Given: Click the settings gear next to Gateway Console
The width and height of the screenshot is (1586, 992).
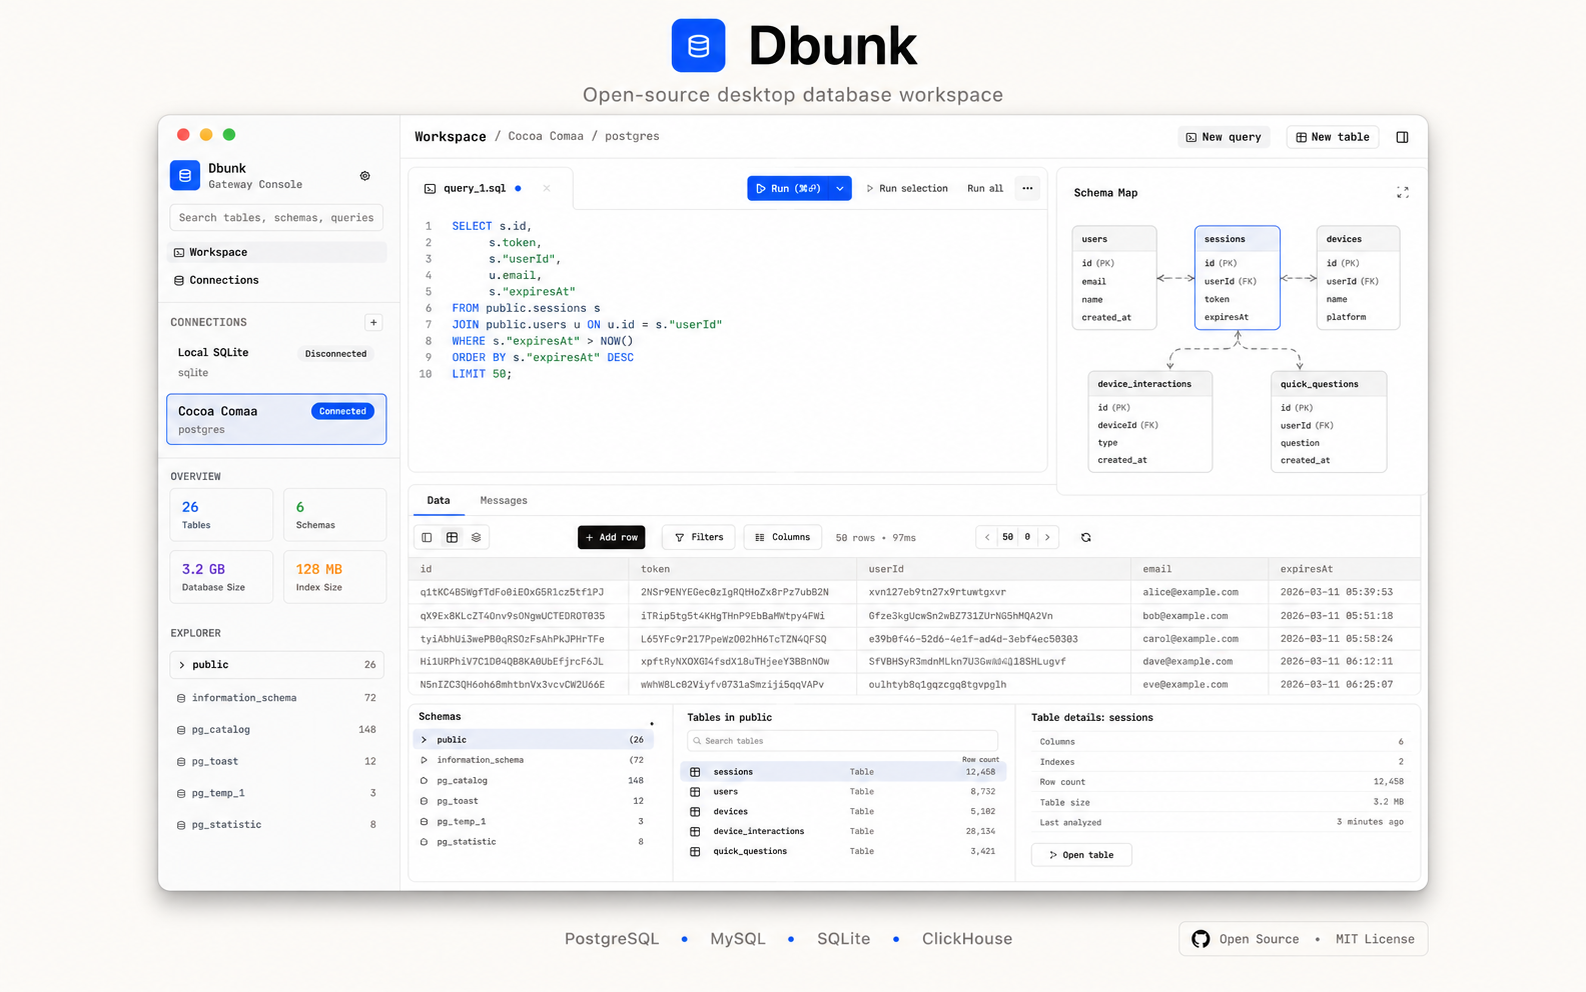Looking at the screenshot, I should (365, 176).
